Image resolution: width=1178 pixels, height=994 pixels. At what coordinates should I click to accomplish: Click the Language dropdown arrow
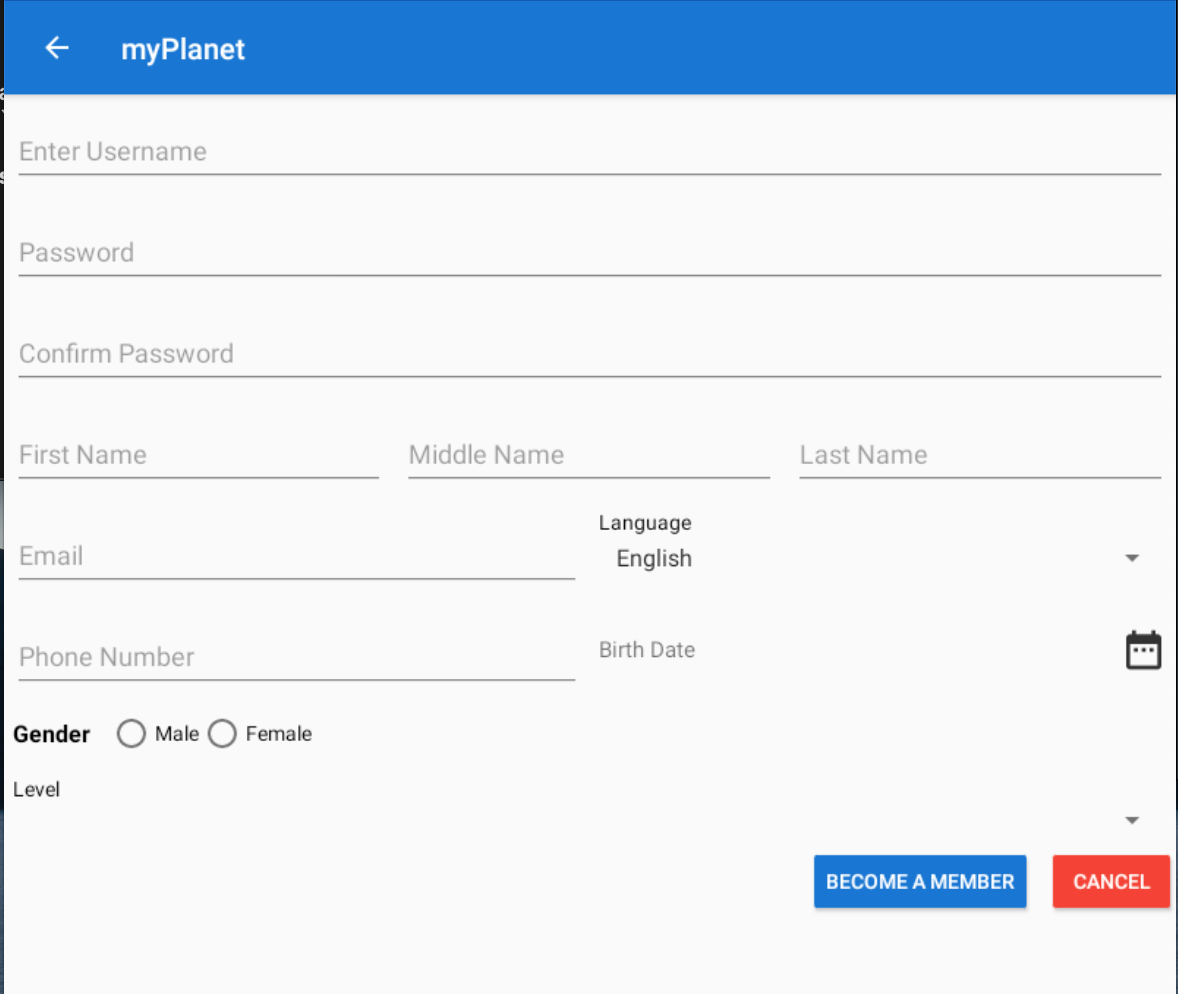point(1131,558)
